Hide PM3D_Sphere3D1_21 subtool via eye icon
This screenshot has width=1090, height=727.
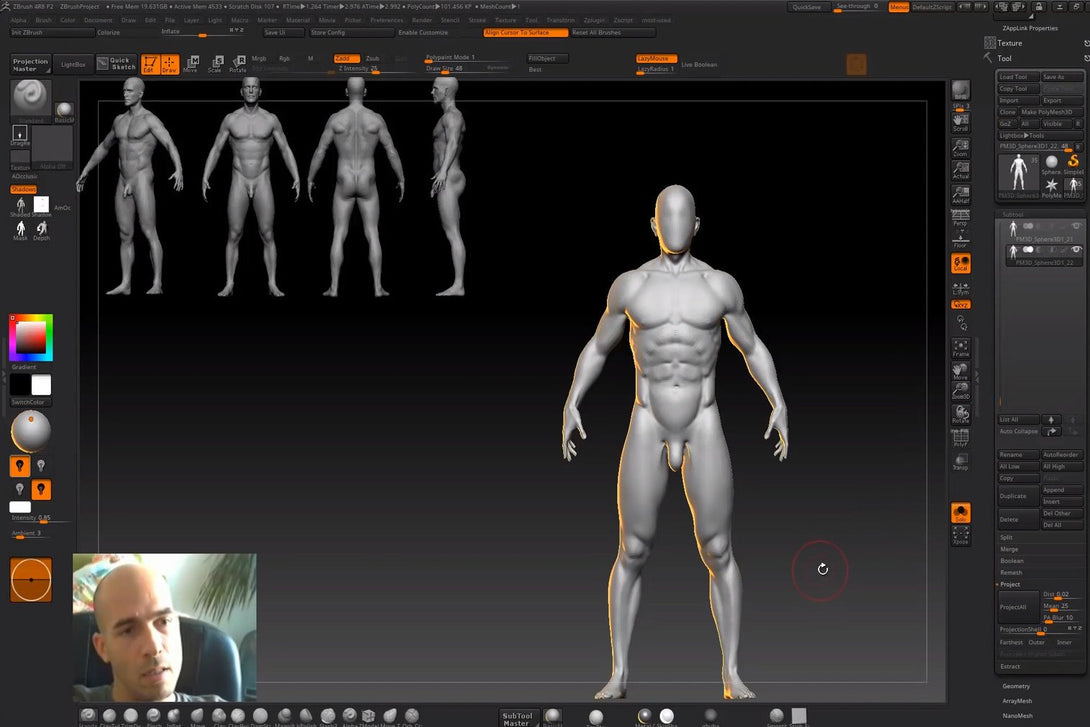pos(1077,226)
